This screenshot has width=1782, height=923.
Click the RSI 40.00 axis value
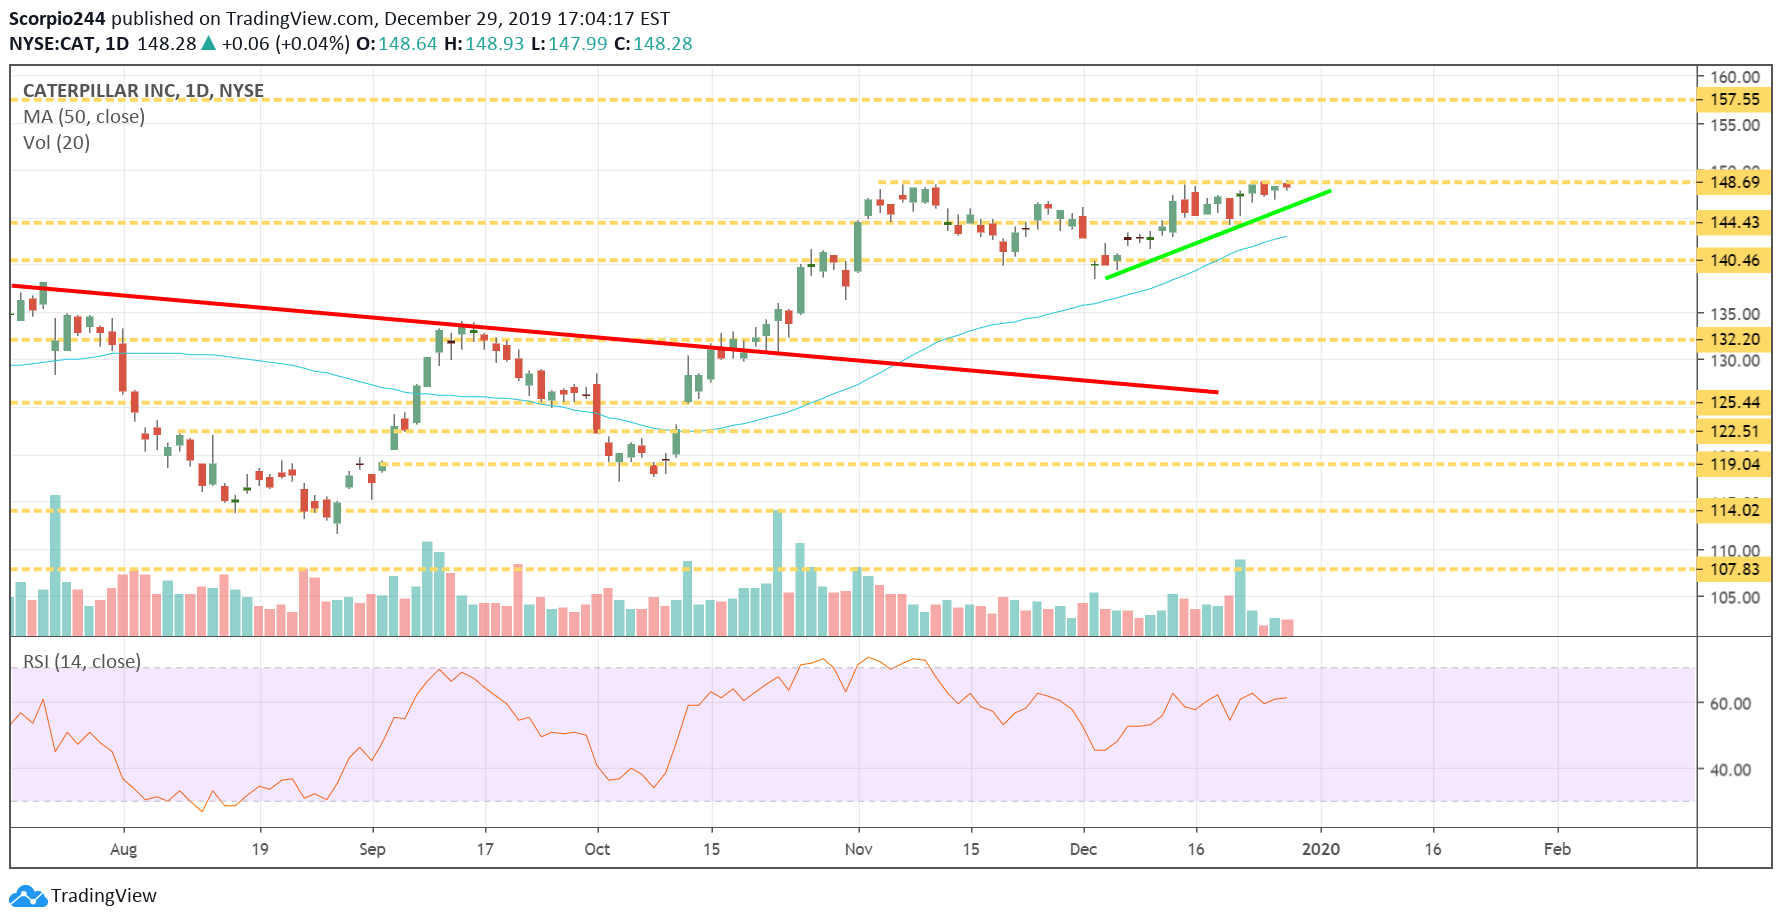1731,770
